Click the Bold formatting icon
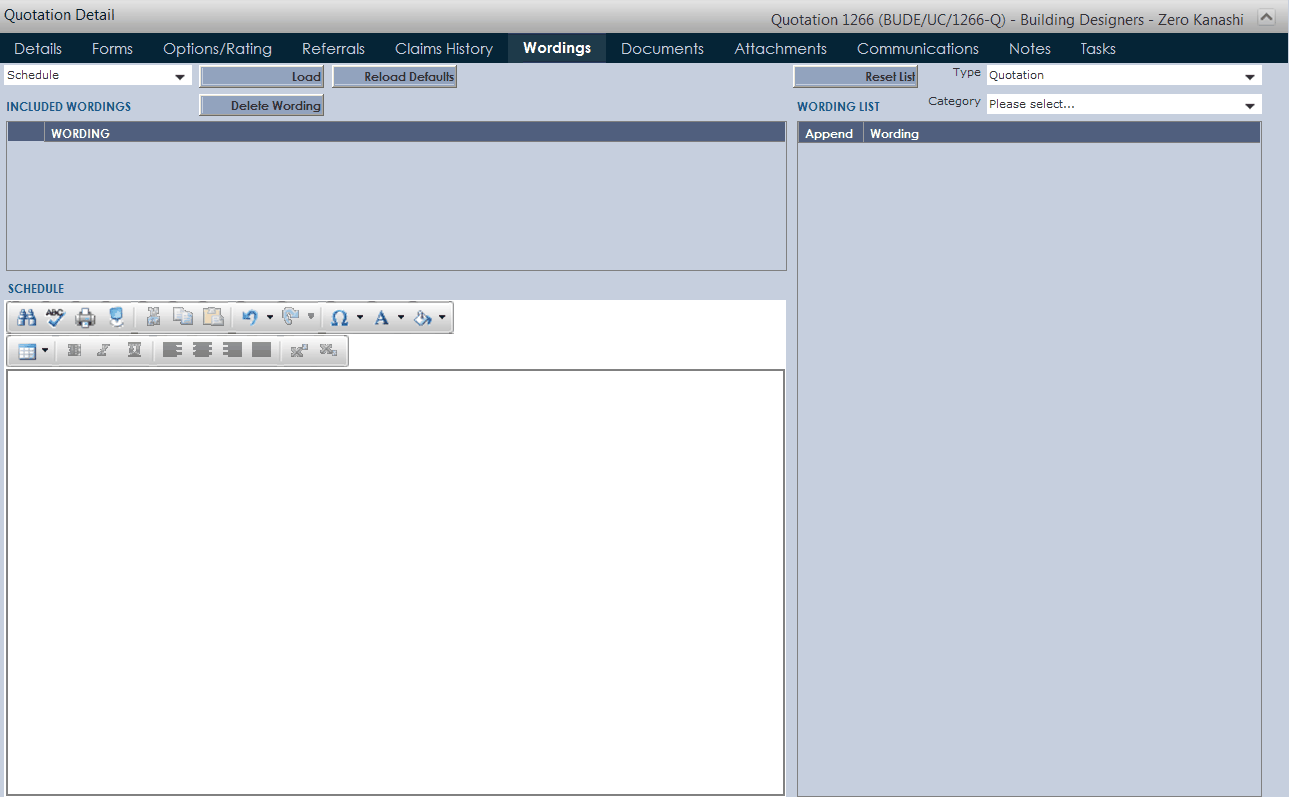Viewport: 1289px width, 797px height. pos(74,351)
